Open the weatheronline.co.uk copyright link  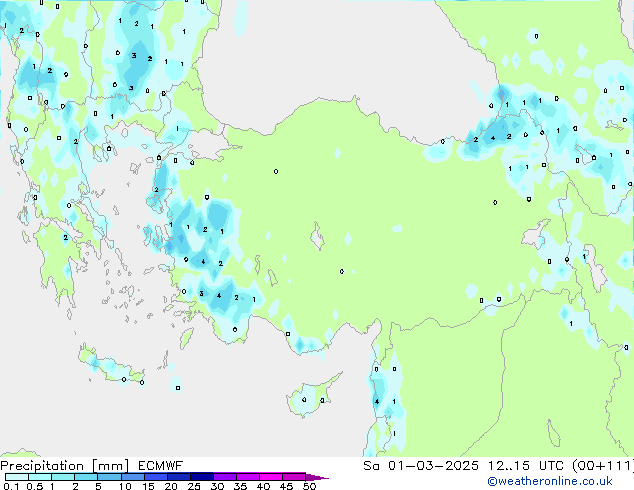click(550, 481)
